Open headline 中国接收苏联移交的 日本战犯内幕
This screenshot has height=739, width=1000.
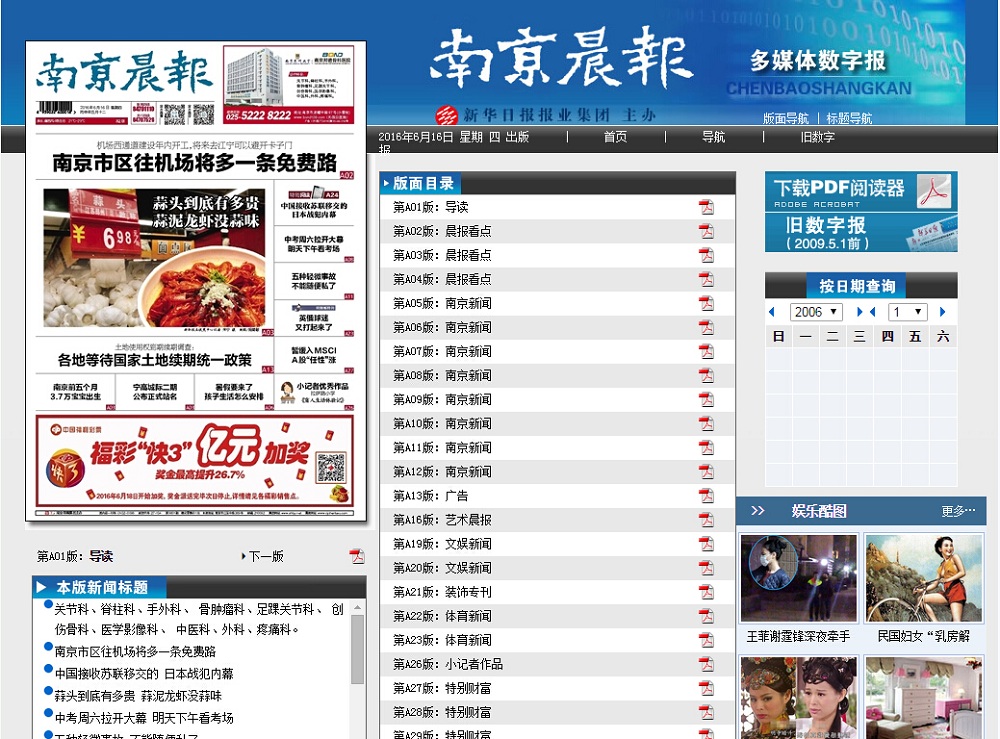(x=144, y=674)
